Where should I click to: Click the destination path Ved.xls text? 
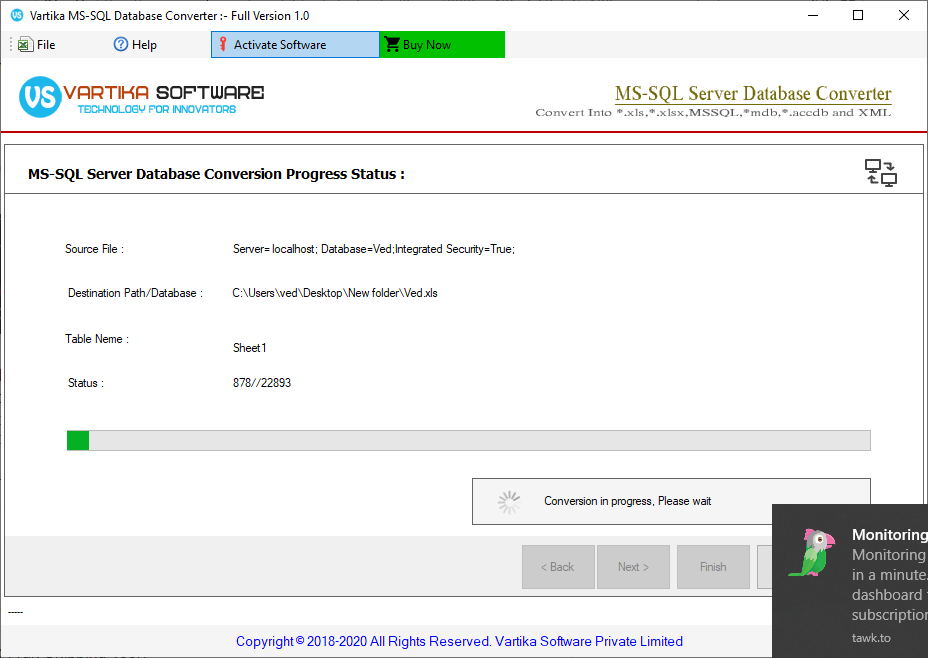[x=335, y=293]
